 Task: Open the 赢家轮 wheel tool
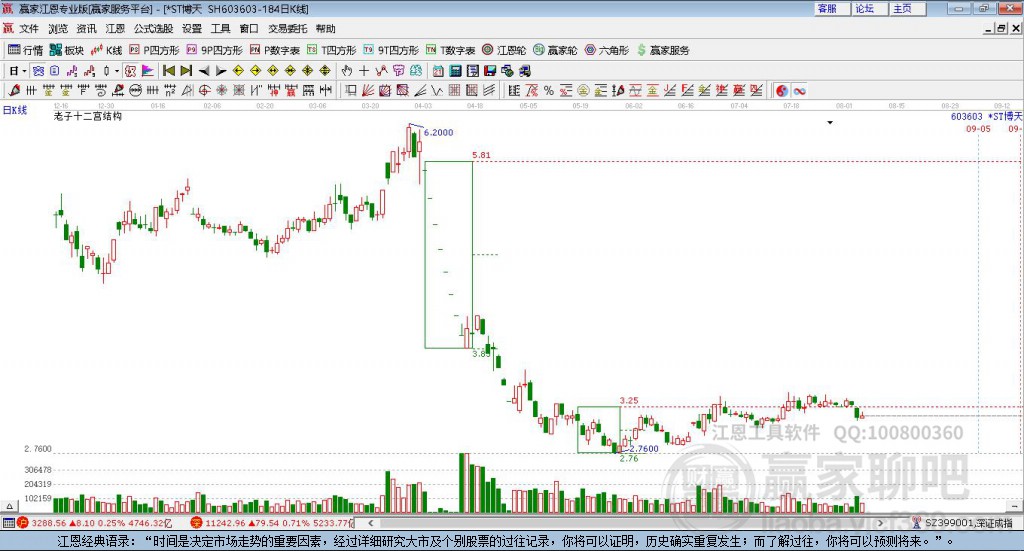(x=555, y=50)
